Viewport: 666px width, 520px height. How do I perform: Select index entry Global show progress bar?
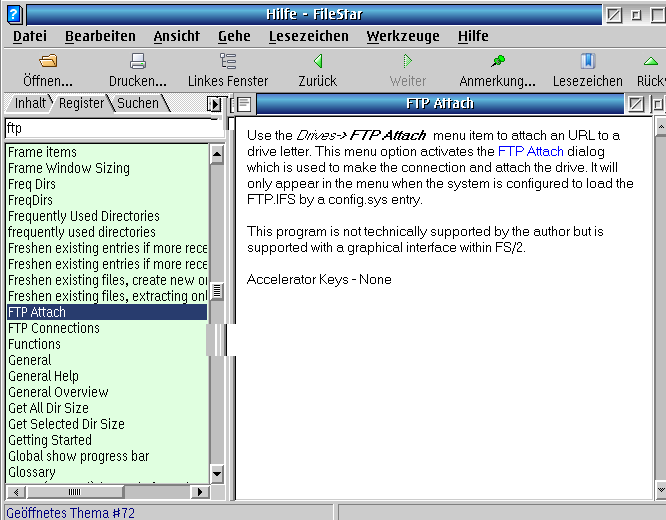click(107, 456)
